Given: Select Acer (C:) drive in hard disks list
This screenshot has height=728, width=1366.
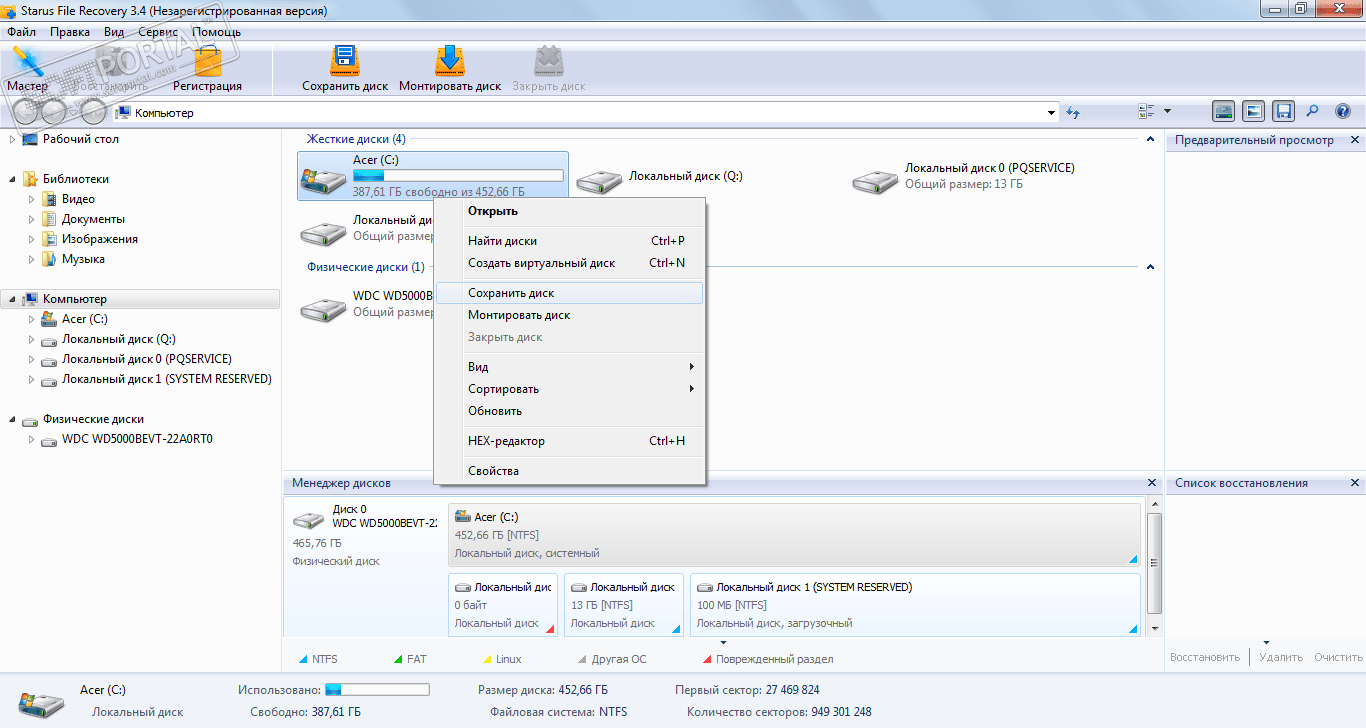Looking at the screenshot, I should pyautogui.click(x=433, y=177).
